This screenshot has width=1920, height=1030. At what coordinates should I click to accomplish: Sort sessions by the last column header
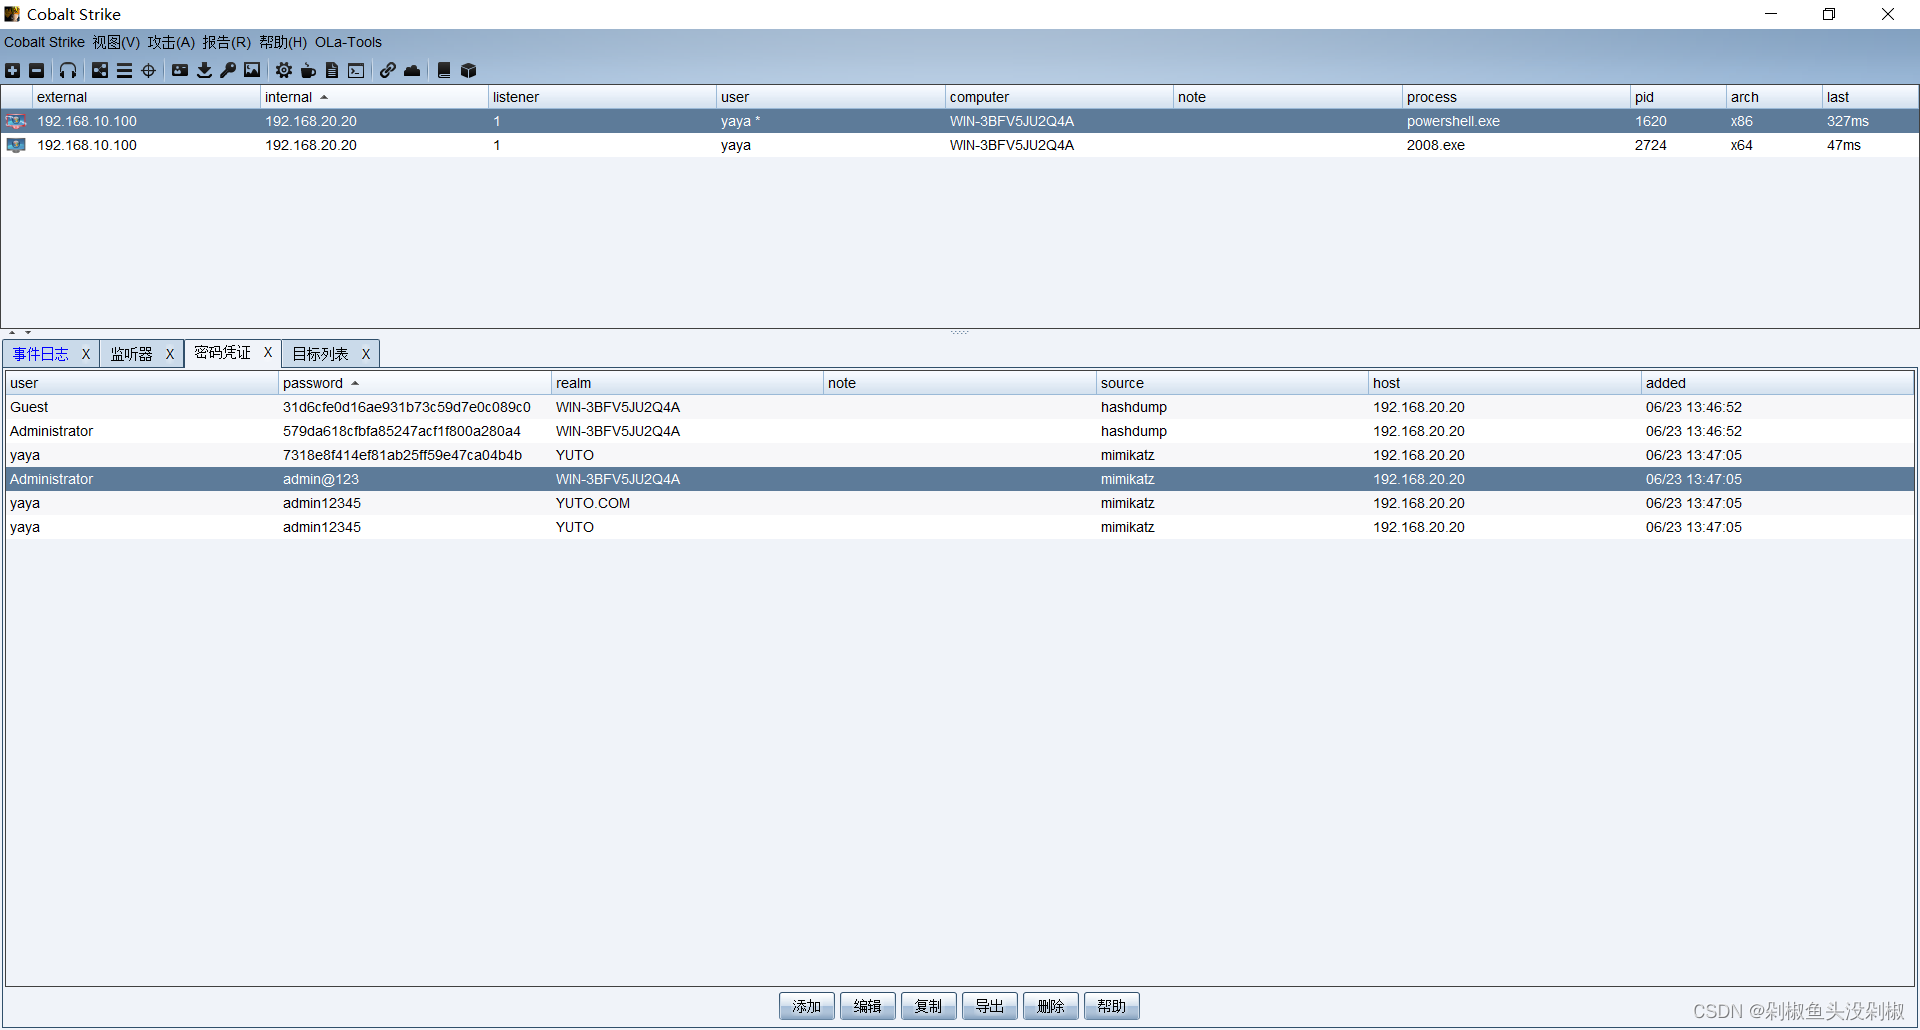(1870, 97)
